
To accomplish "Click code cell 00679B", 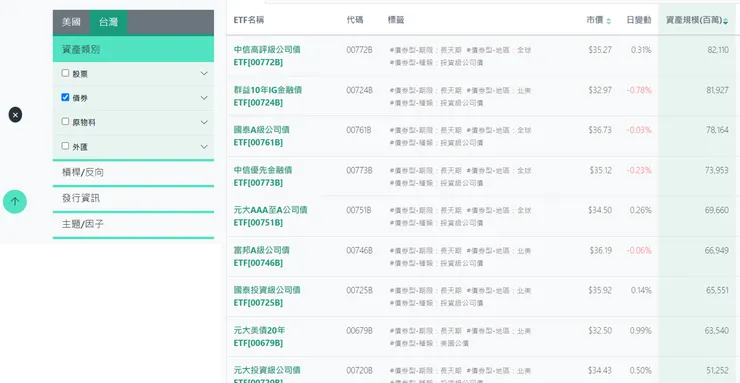I will click(x=359, y=331).
